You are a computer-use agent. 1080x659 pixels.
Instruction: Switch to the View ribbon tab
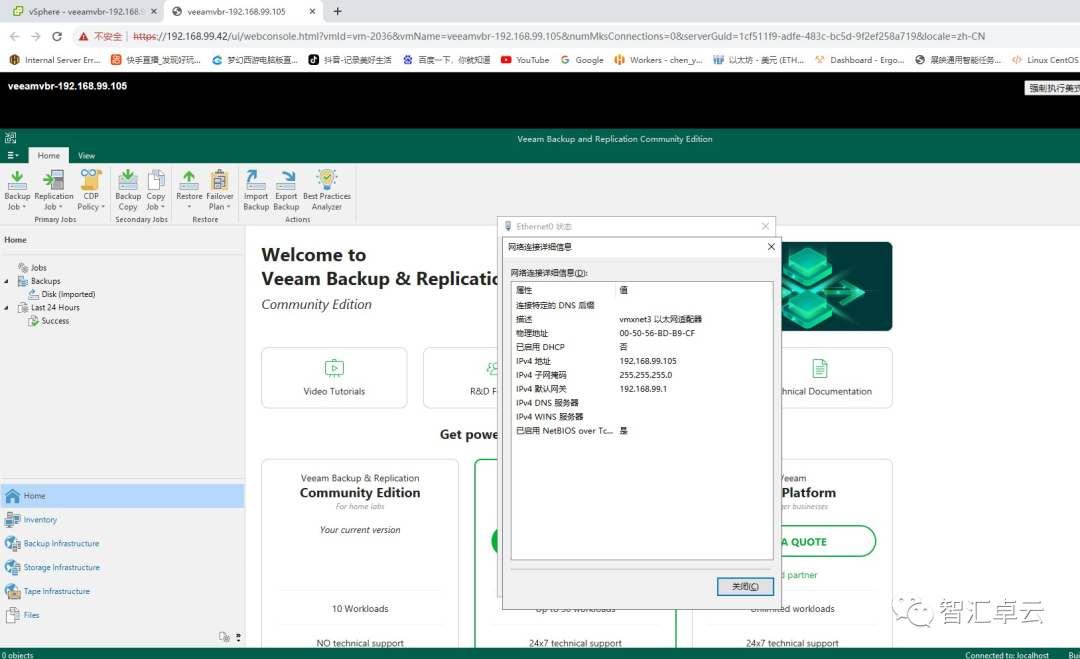tap(86, 156)
